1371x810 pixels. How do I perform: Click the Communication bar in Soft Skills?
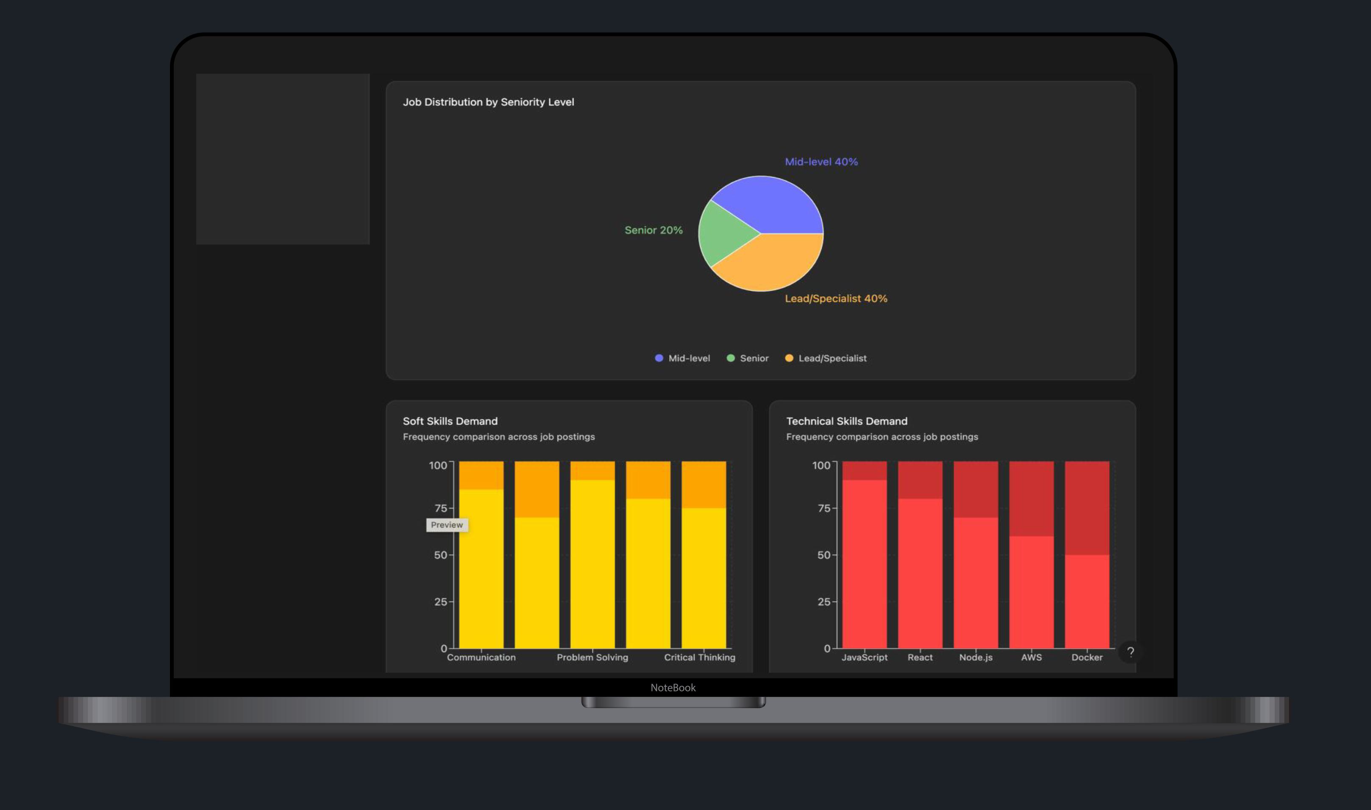point(481,568)
